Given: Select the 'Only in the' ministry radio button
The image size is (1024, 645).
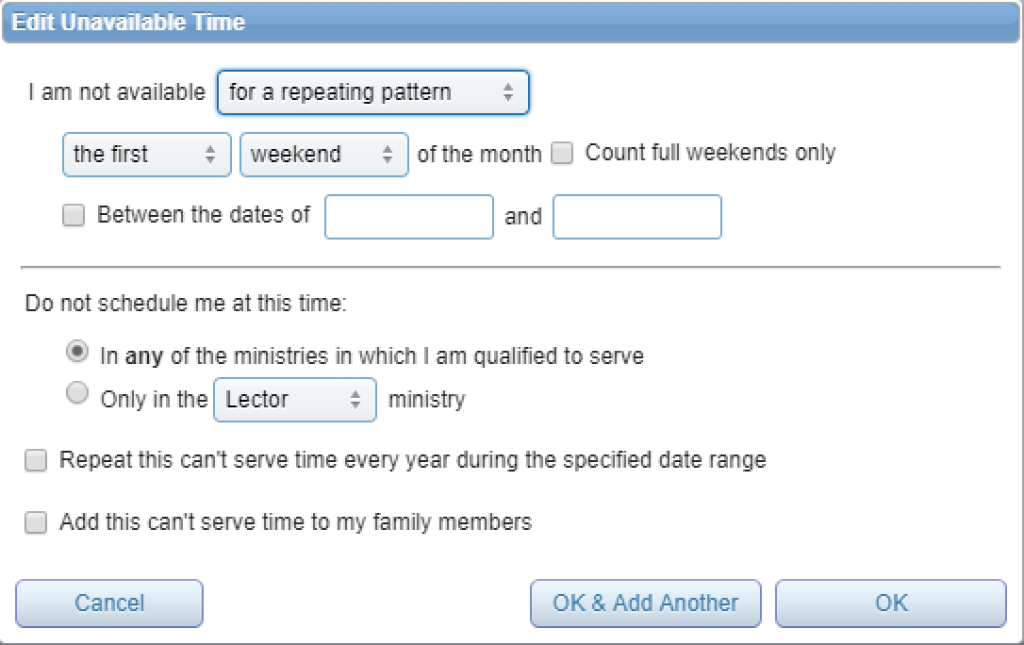Looking at the screenshot, I should (77, 393).
